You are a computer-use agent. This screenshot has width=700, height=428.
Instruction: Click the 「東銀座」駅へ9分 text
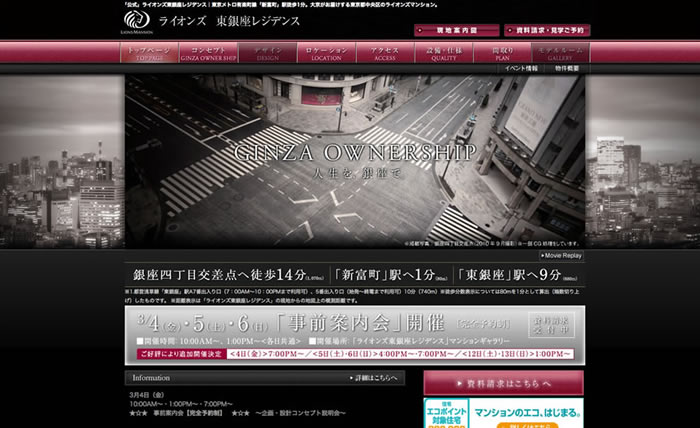pyautogui.click(x=517, y=275)
